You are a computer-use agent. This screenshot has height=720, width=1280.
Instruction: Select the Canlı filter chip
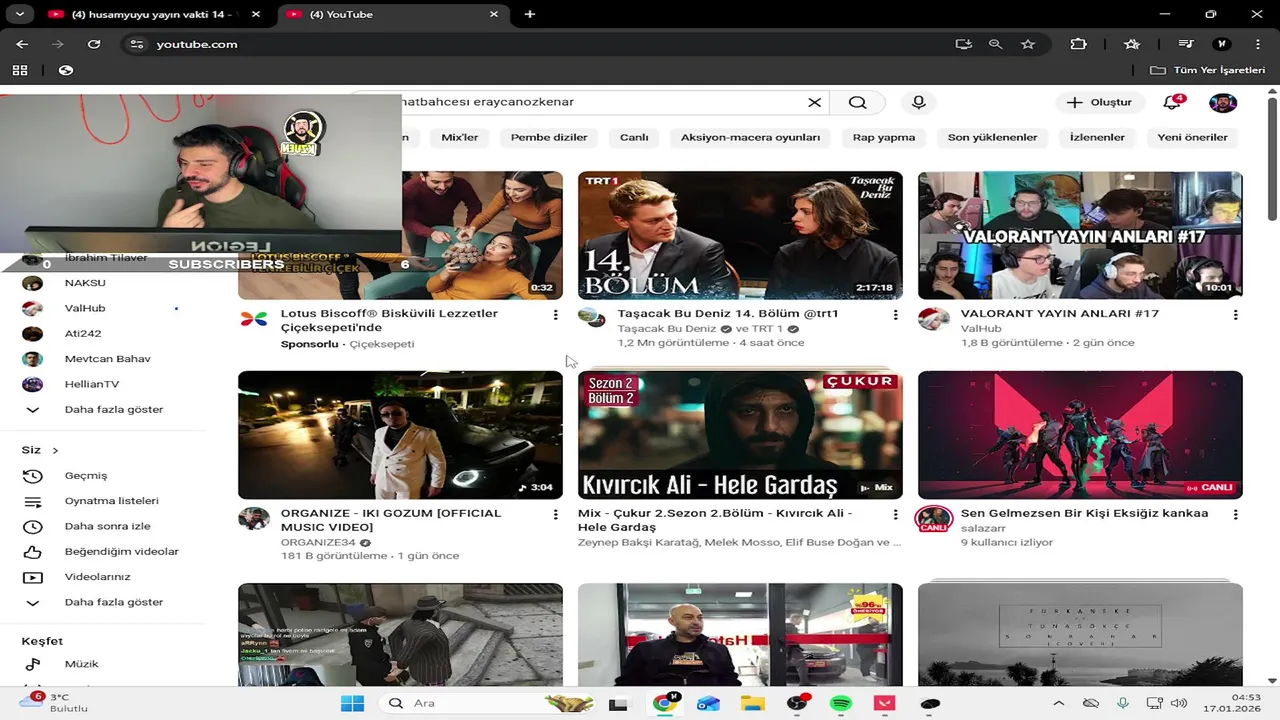point(634,137)
